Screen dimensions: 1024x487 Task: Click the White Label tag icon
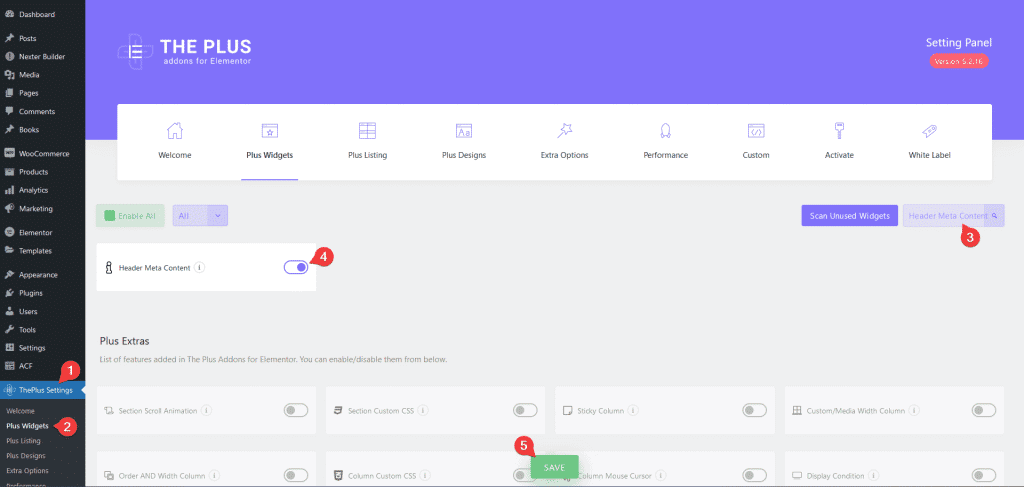coord(929,131)
